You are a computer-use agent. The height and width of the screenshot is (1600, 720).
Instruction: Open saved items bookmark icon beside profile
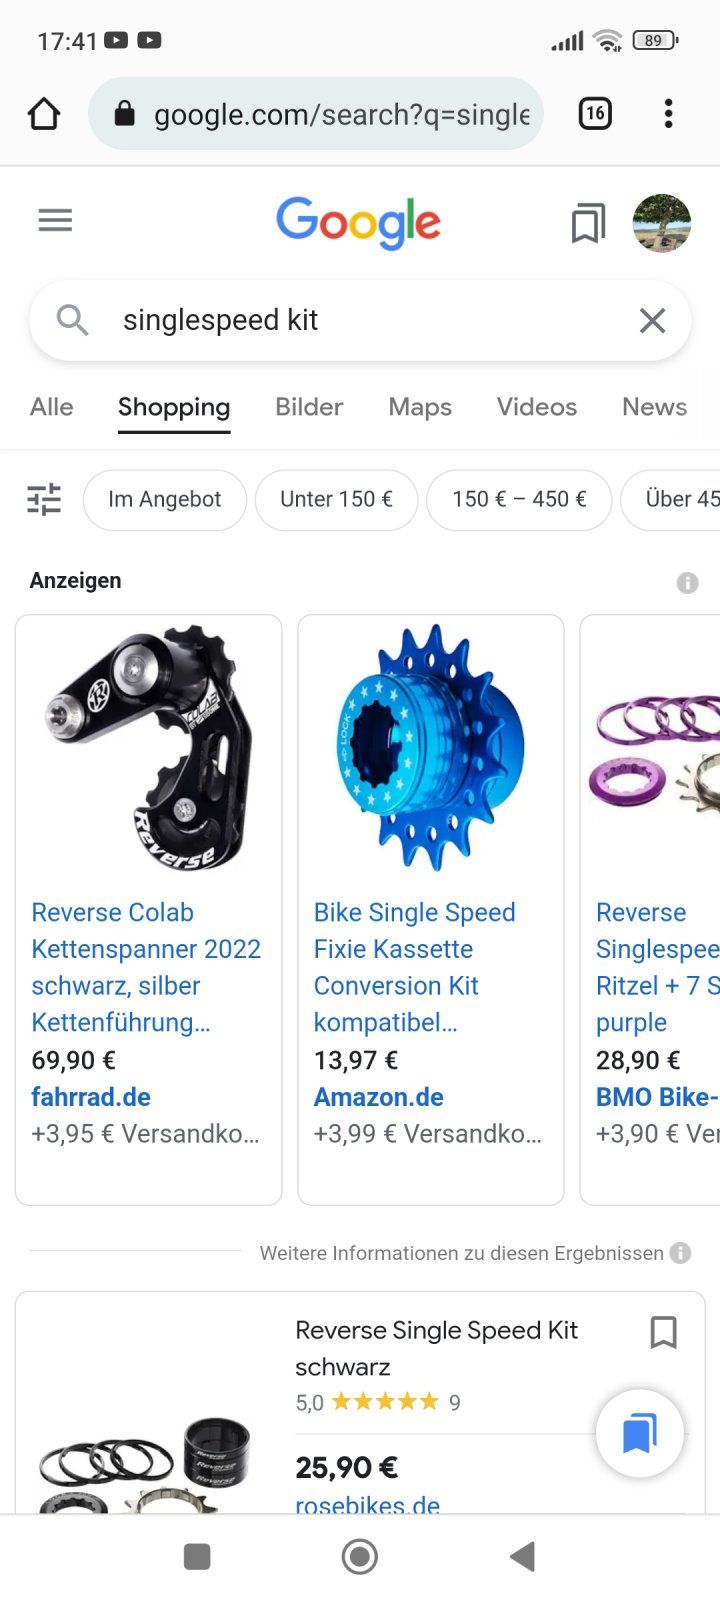[x=588, y=223]
